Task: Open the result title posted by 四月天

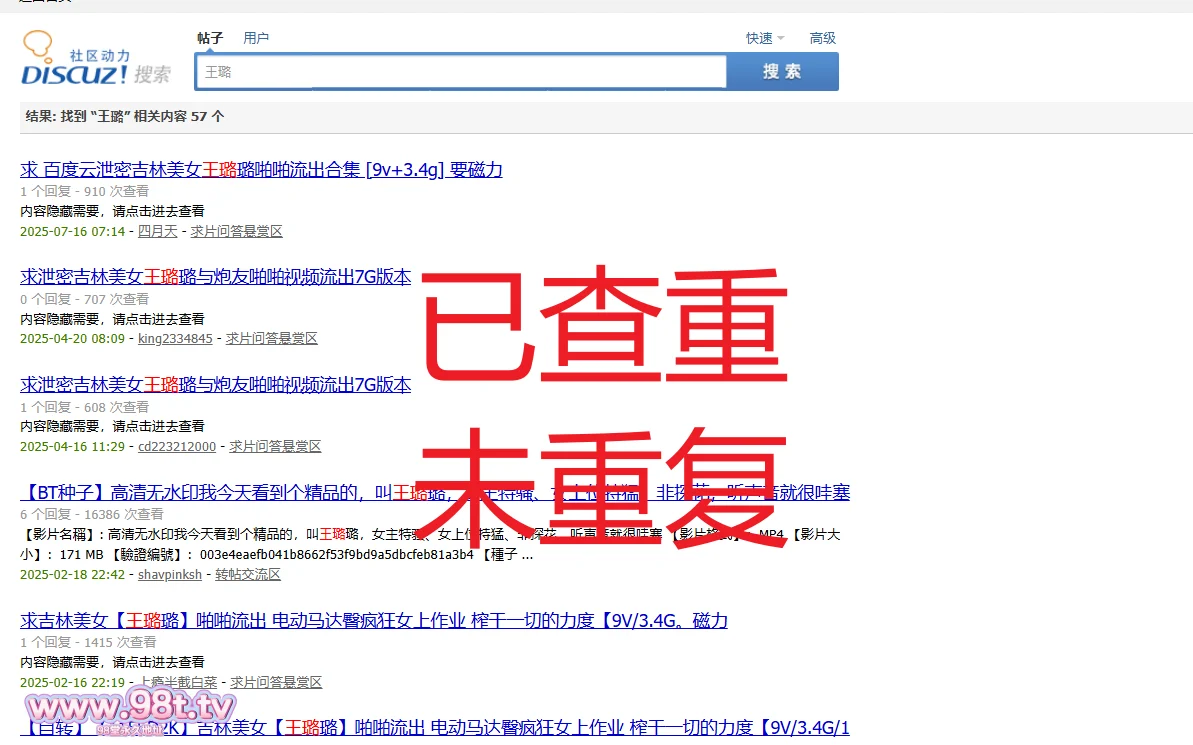Action: coord(261,170)
